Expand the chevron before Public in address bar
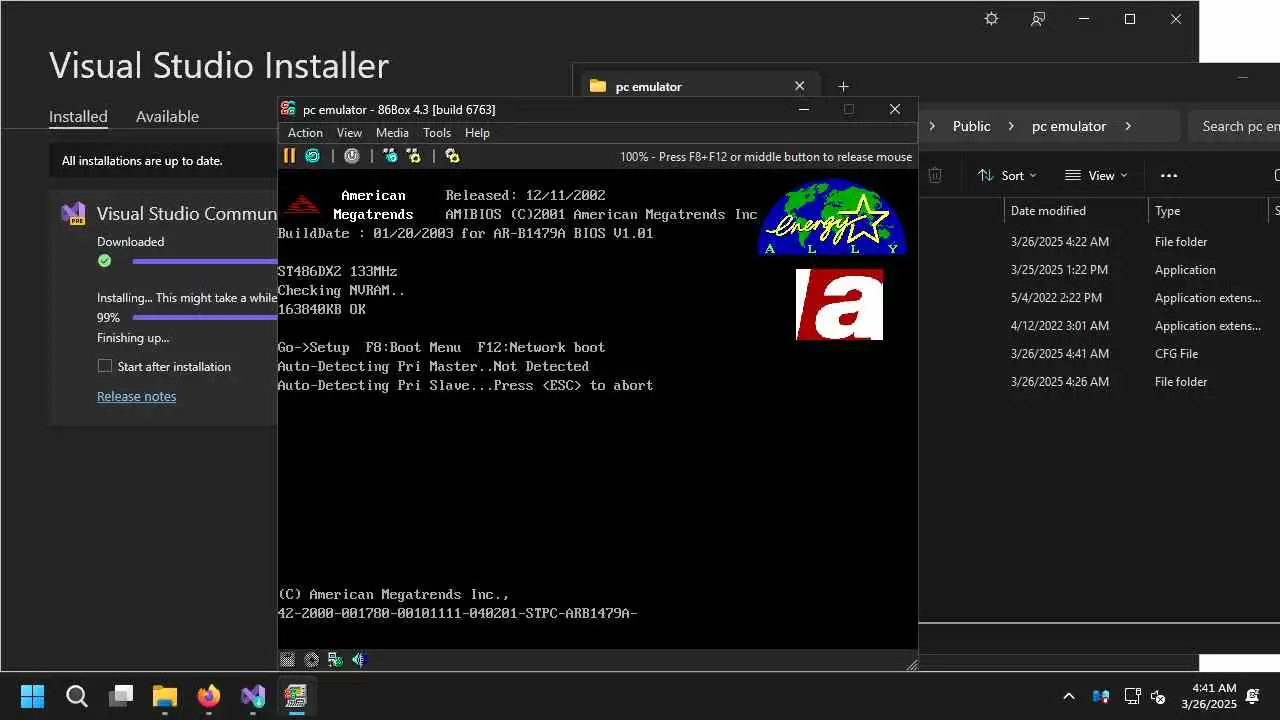Viewport: 1280px width, 720px height. click(x=932, y=126)
